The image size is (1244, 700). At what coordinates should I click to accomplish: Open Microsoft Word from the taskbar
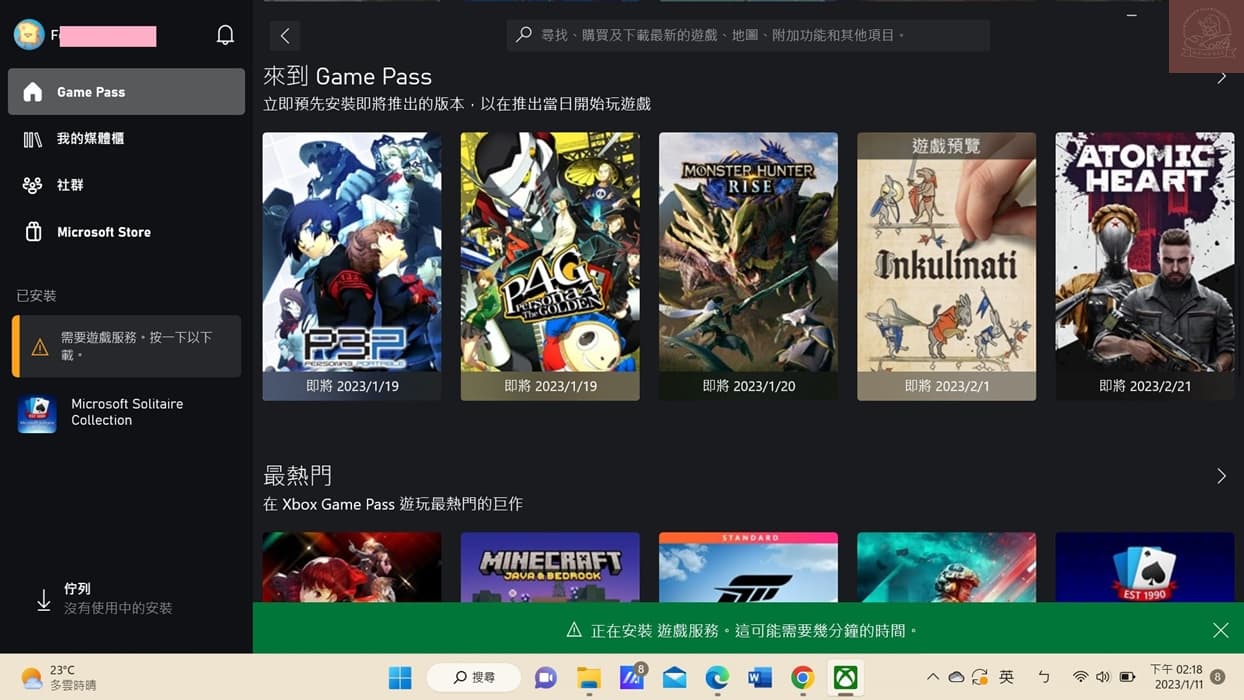(760, 677)
